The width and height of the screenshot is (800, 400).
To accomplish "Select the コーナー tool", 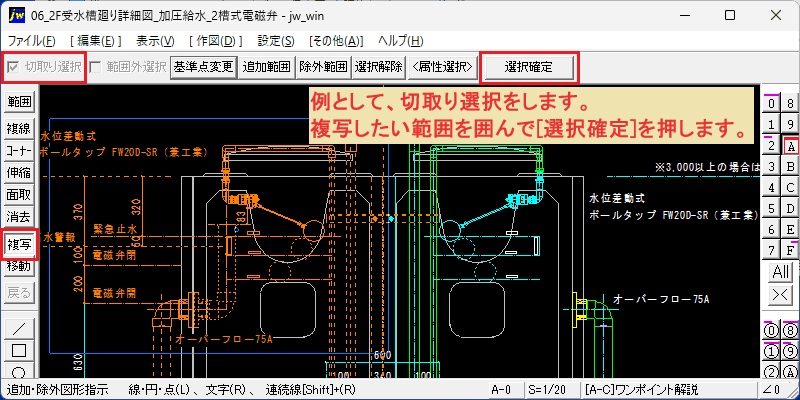I will [x=19, y=151].
